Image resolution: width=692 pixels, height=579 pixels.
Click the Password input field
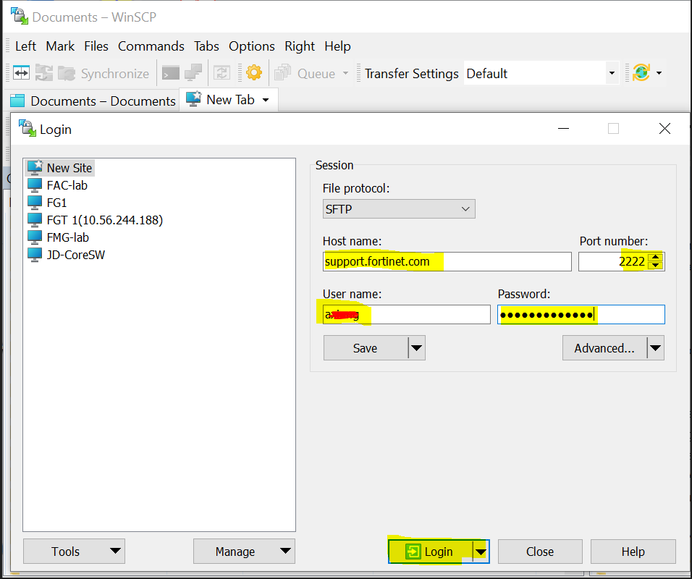(x=581, y=315)
